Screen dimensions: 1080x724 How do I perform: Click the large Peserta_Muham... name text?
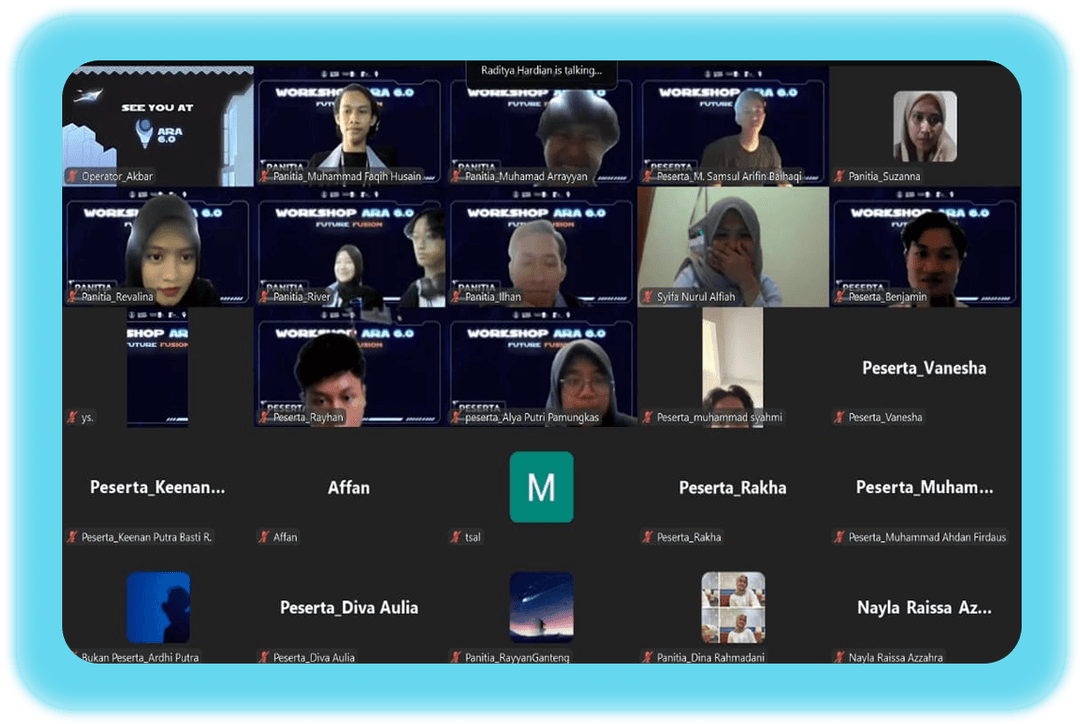pos(924,488)
